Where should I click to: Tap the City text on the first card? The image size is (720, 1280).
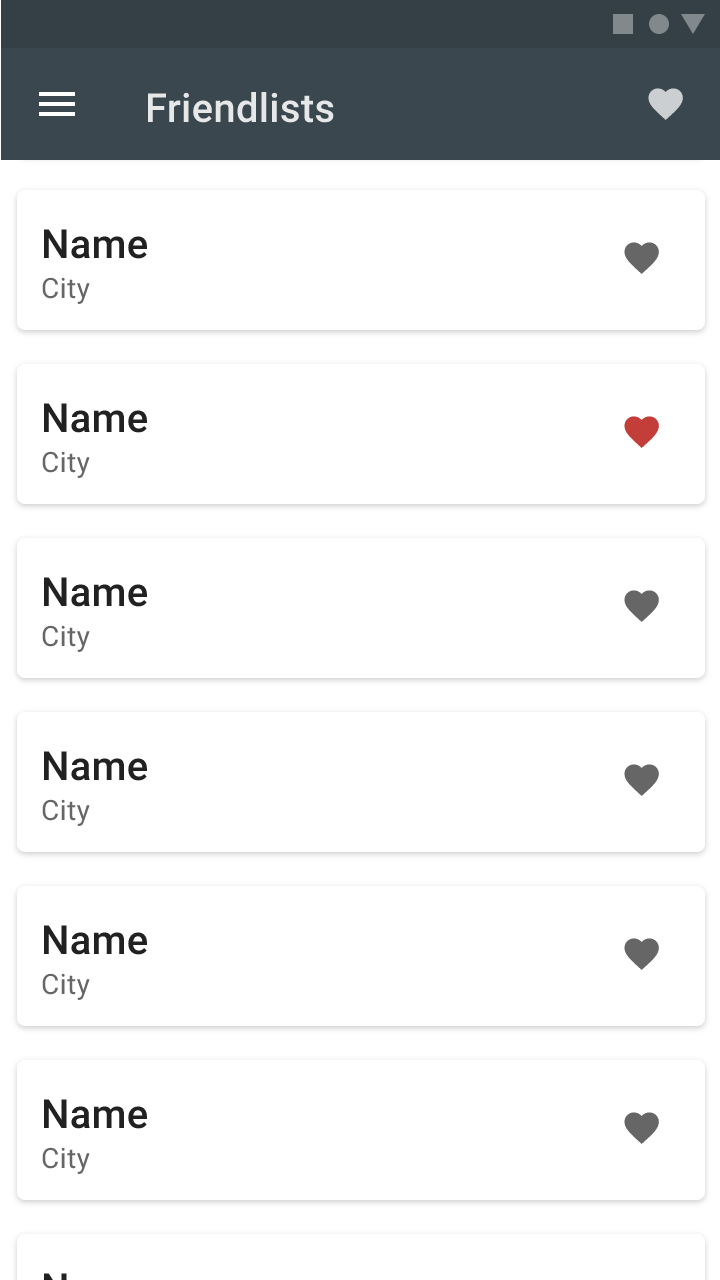point(66,289)
